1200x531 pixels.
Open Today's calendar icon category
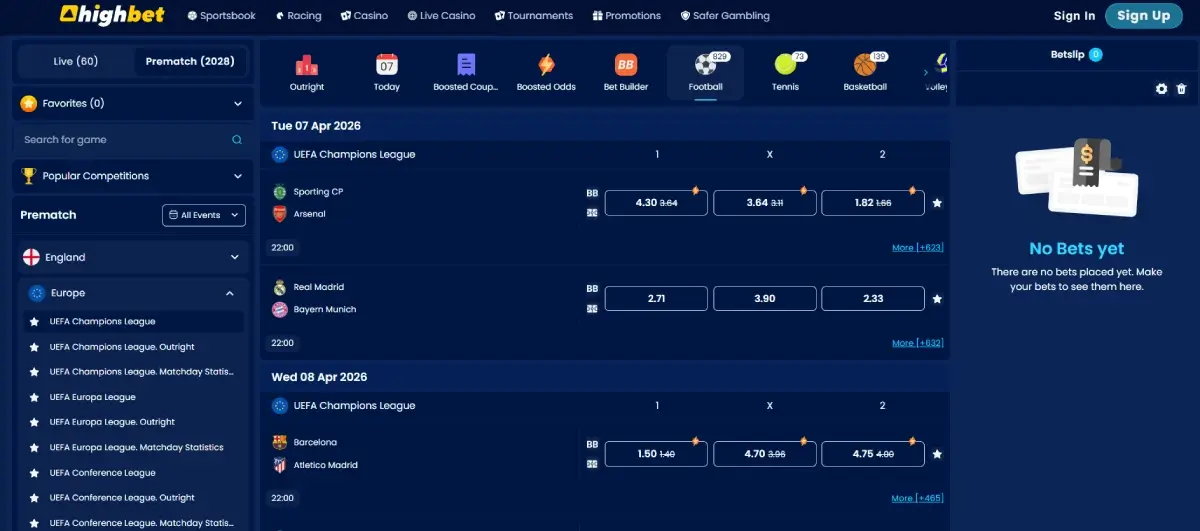click(387, 66)
